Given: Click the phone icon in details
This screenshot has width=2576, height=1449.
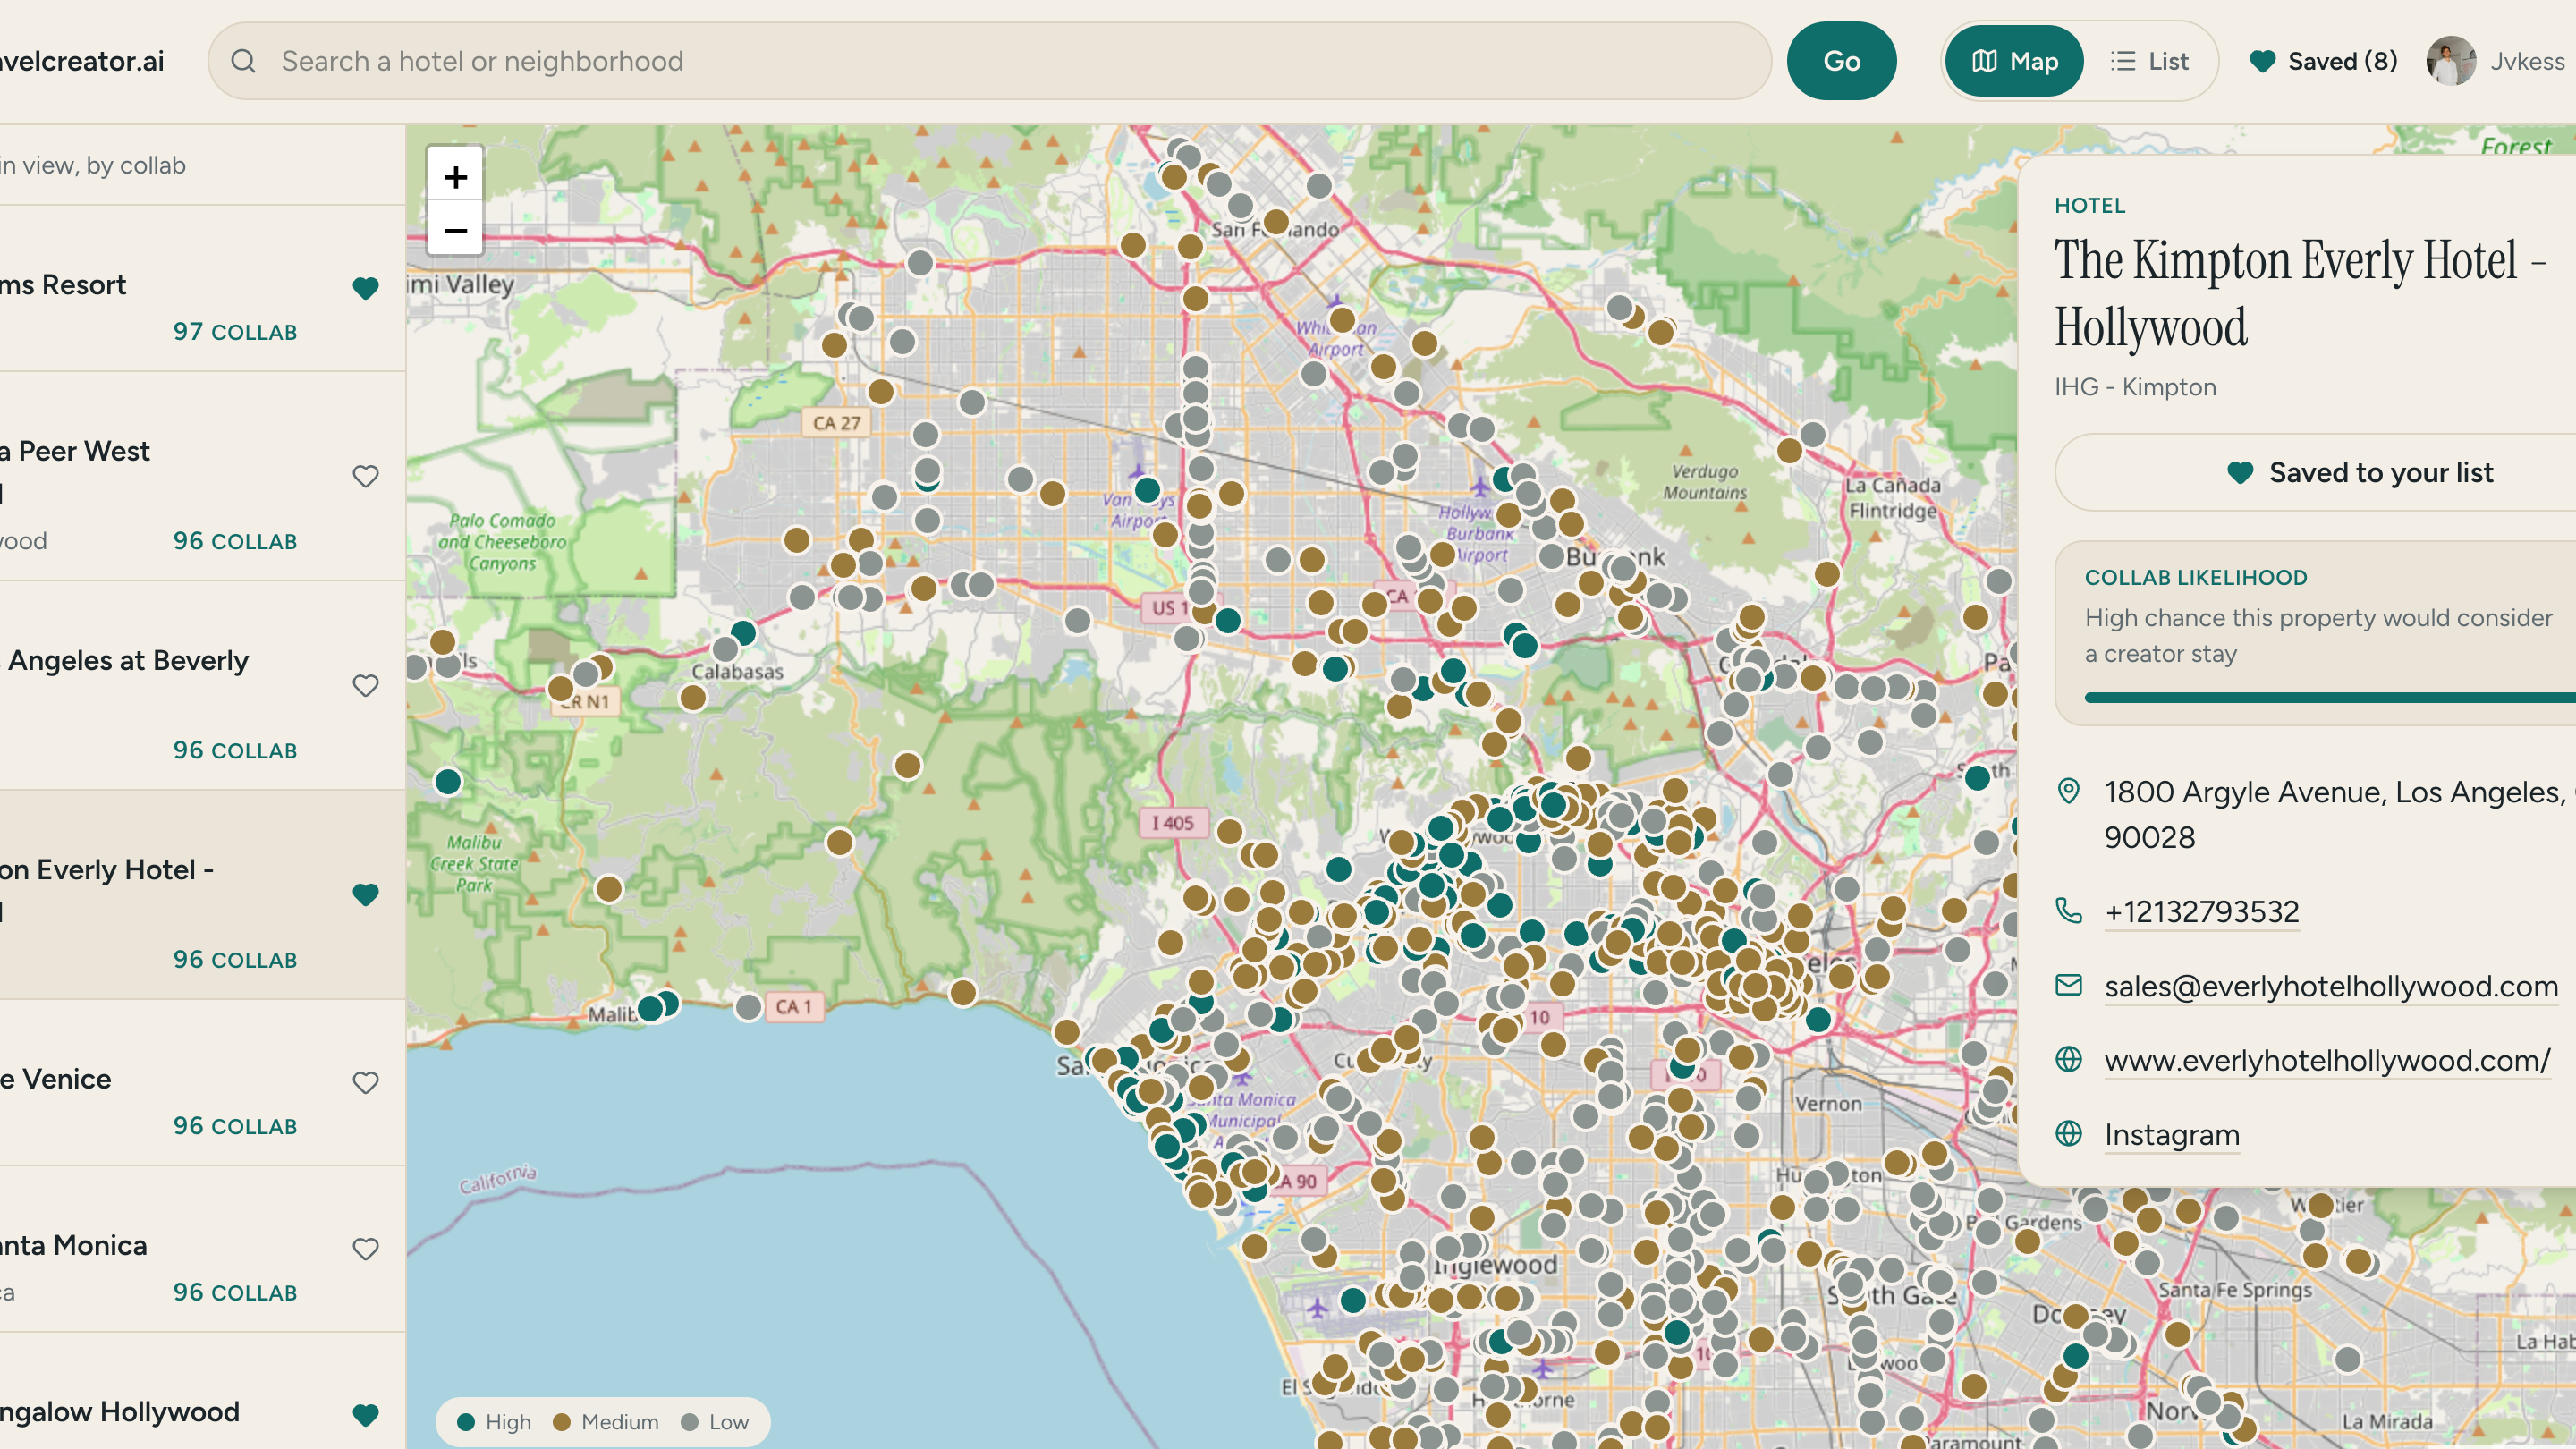Looking at the screenshot, I should [x=2068, y=911].
